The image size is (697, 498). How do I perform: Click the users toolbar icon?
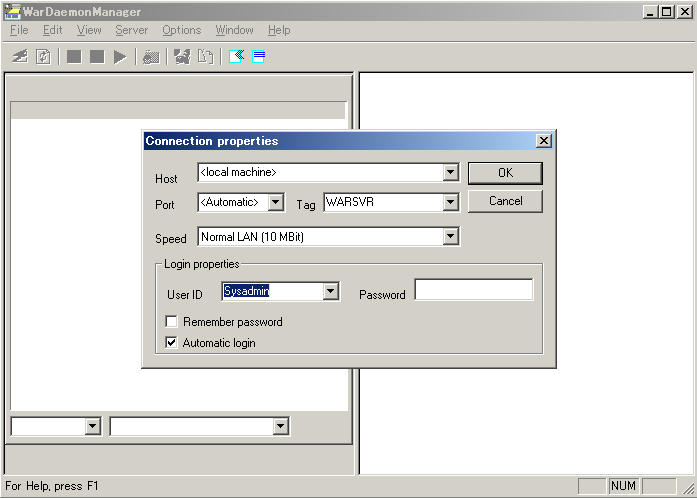pos(182,56)
